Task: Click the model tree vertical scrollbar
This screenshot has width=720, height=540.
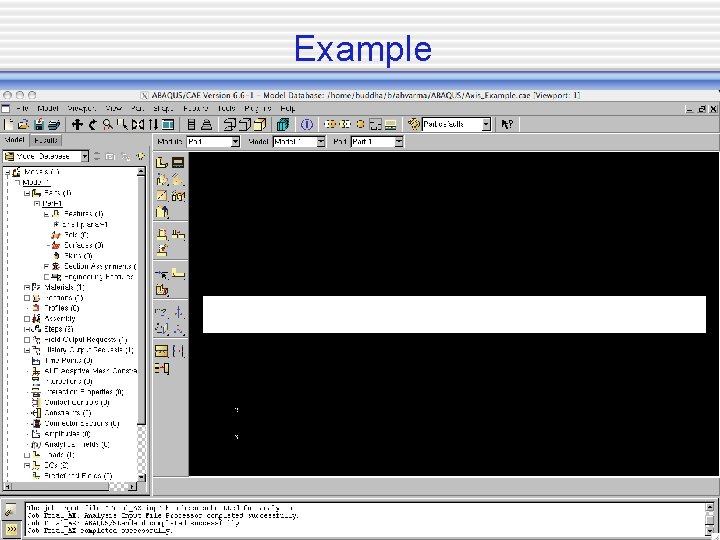Action: tap(141, 301)
